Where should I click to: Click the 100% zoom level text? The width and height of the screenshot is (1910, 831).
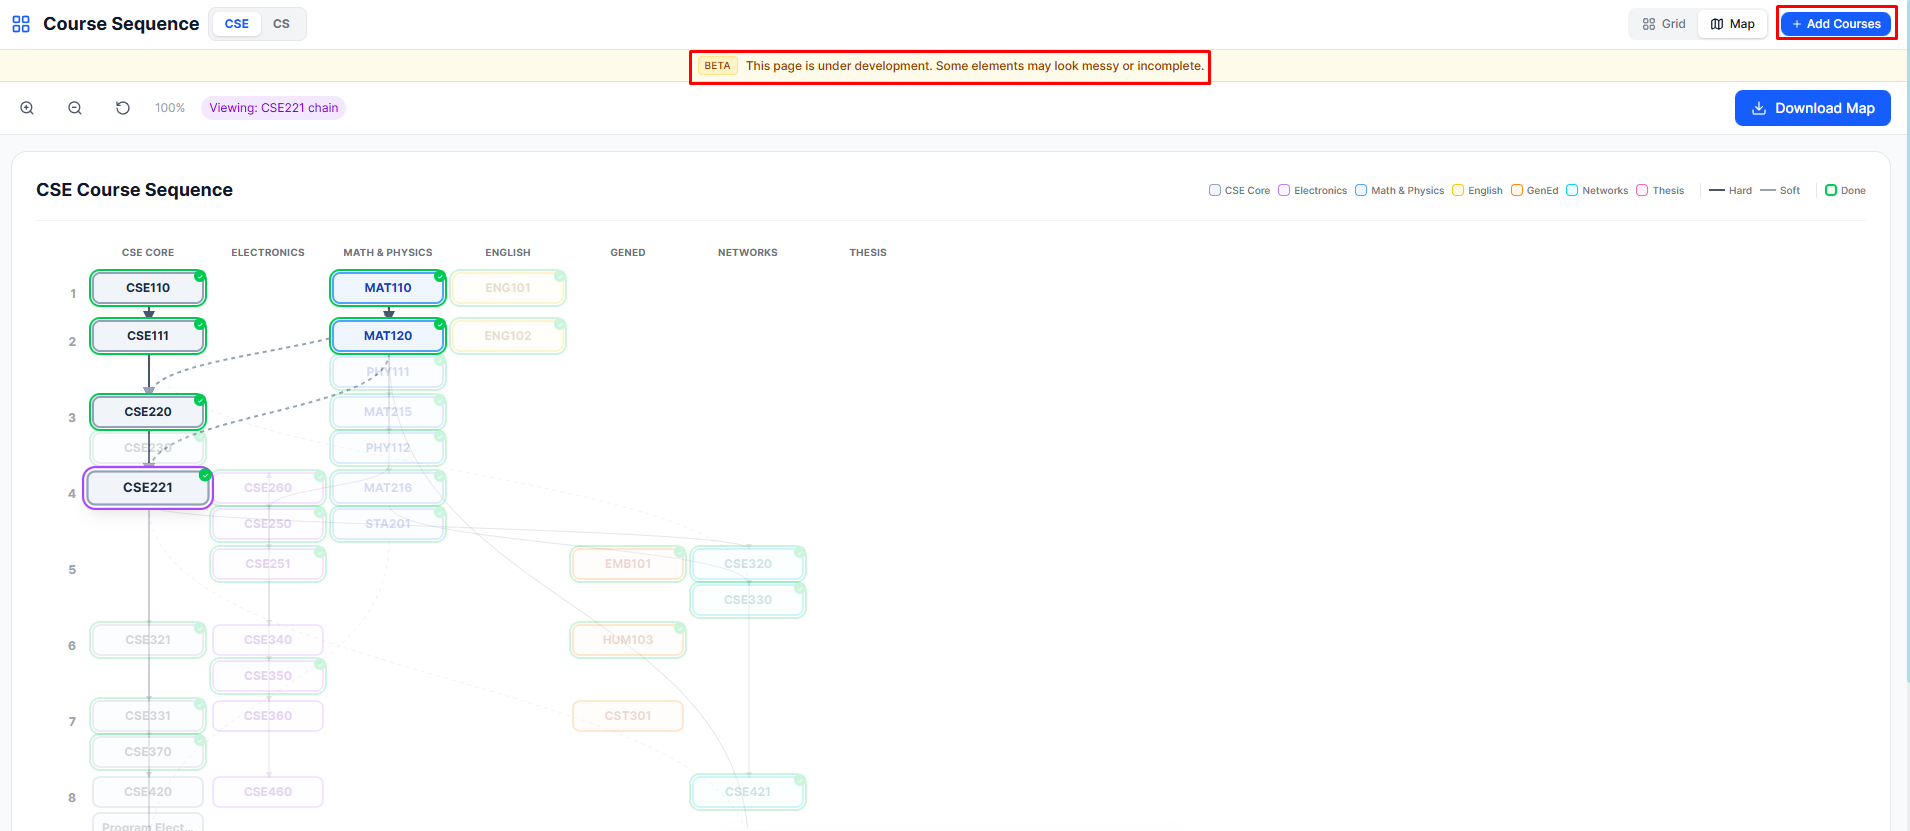pyautogui.click(x=170, y=108)
